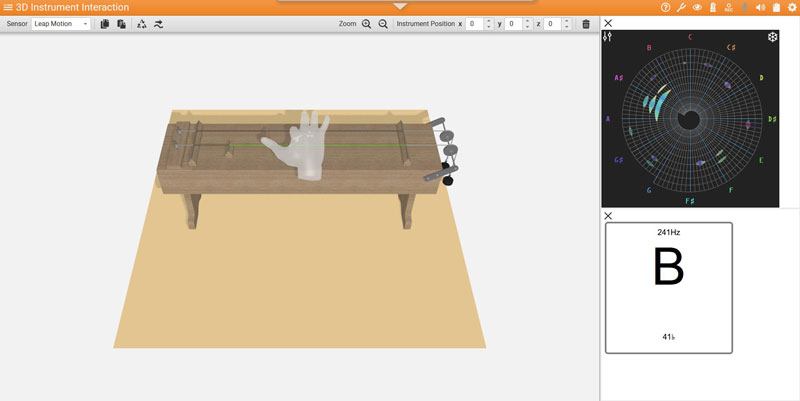800x401 pixels.
Task: Click the note label B on the spiral
Action: [649, 48]
